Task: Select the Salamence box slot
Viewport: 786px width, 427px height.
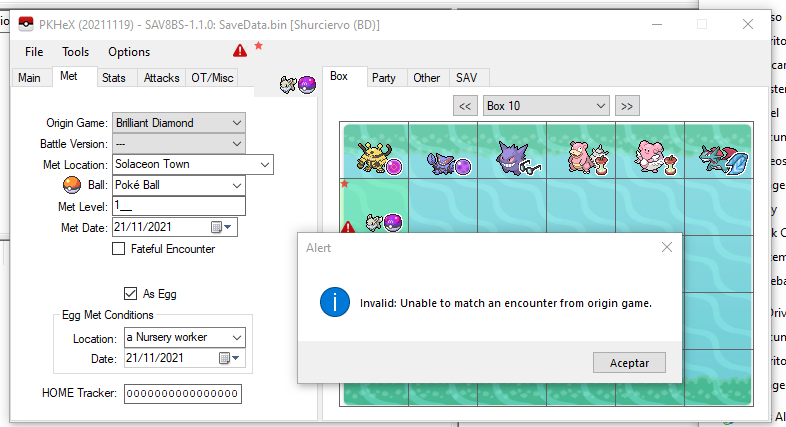Action: 719,151
